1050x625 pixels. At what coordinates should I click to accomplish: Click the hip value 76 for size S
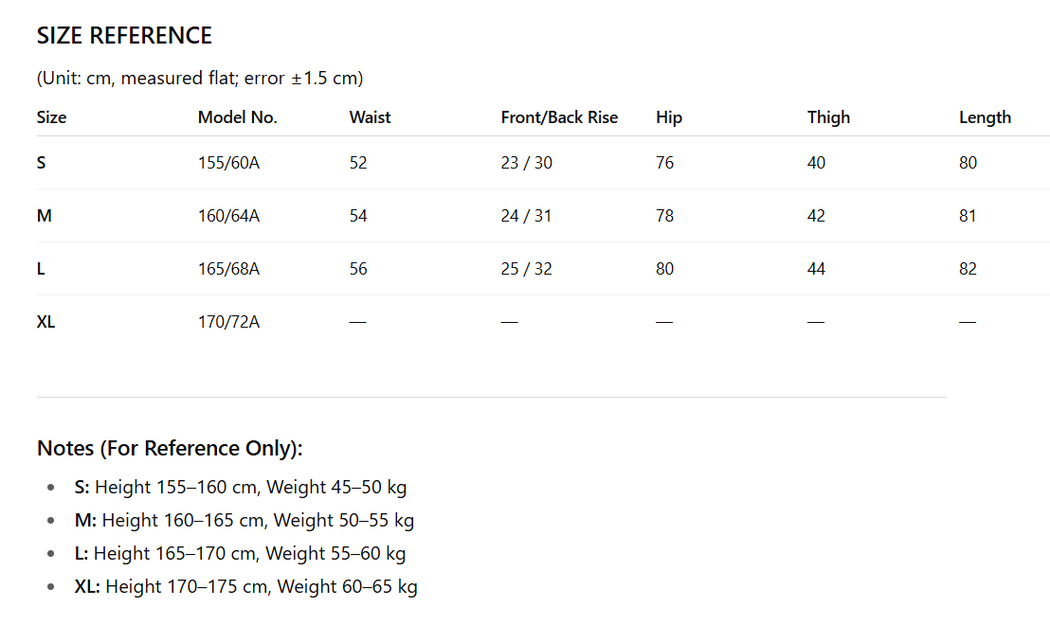click(665, 163)
